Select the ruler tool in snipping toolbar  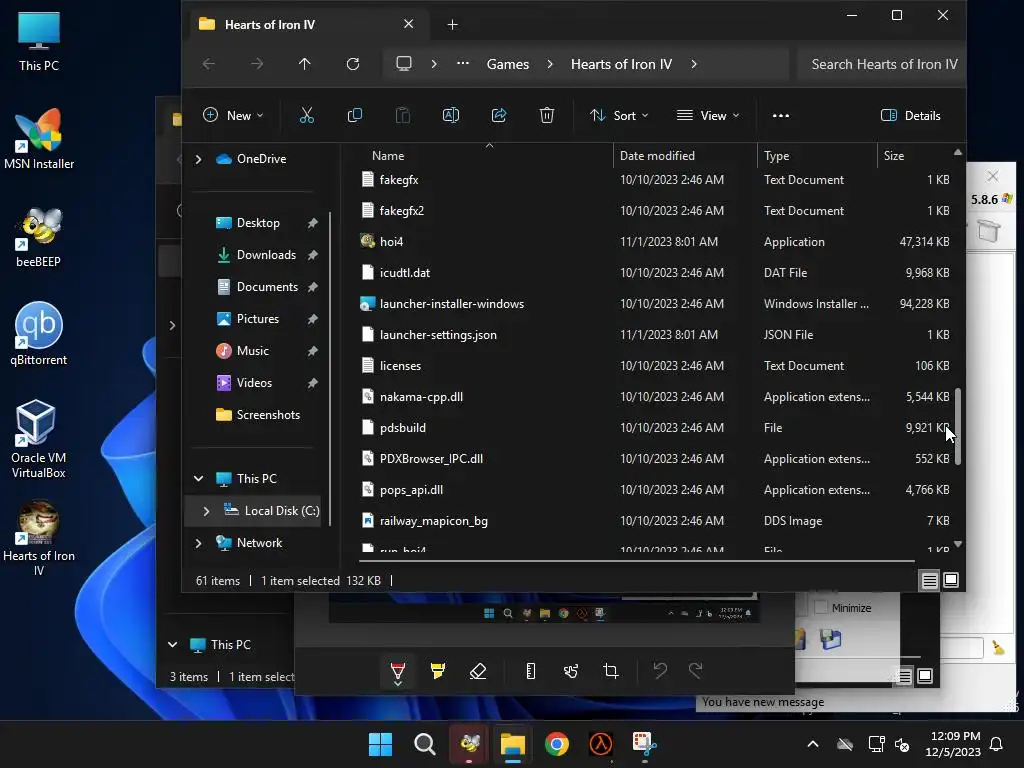pyautogui.click(x=531, y=671)
